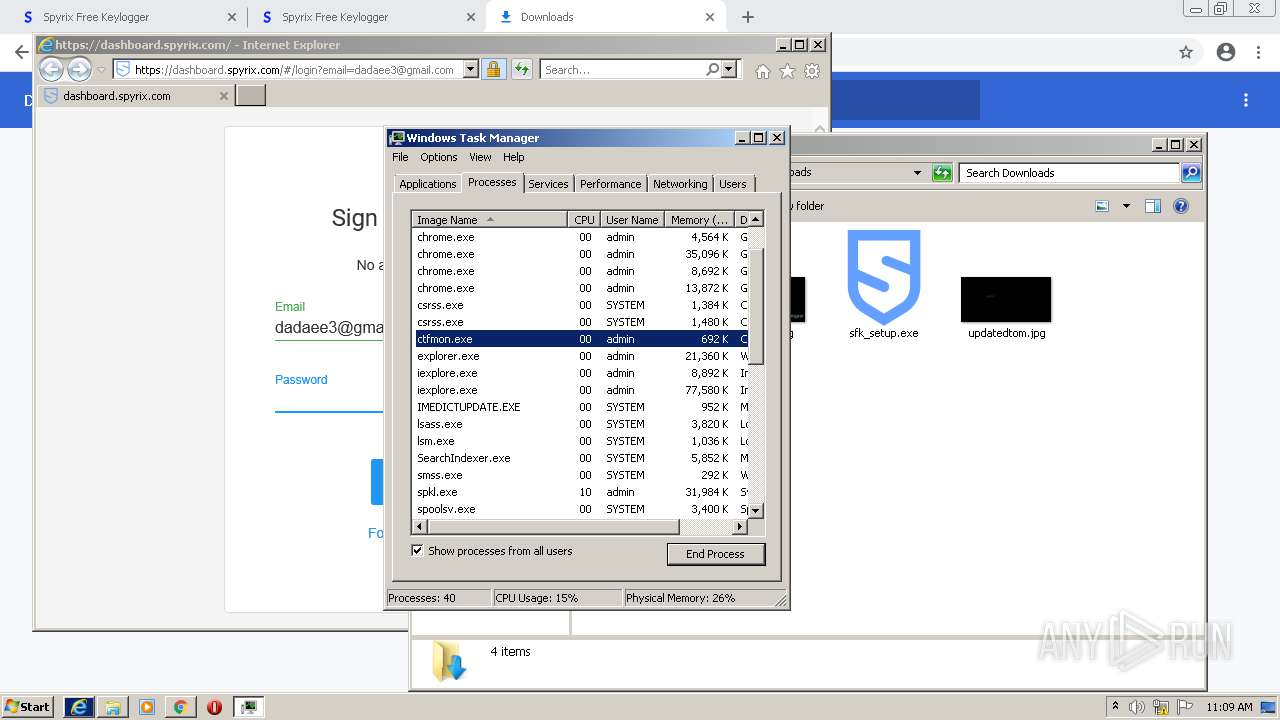1280x720 pixels.
Task: Select the spkl.exe process row
Action: [580, 492]
